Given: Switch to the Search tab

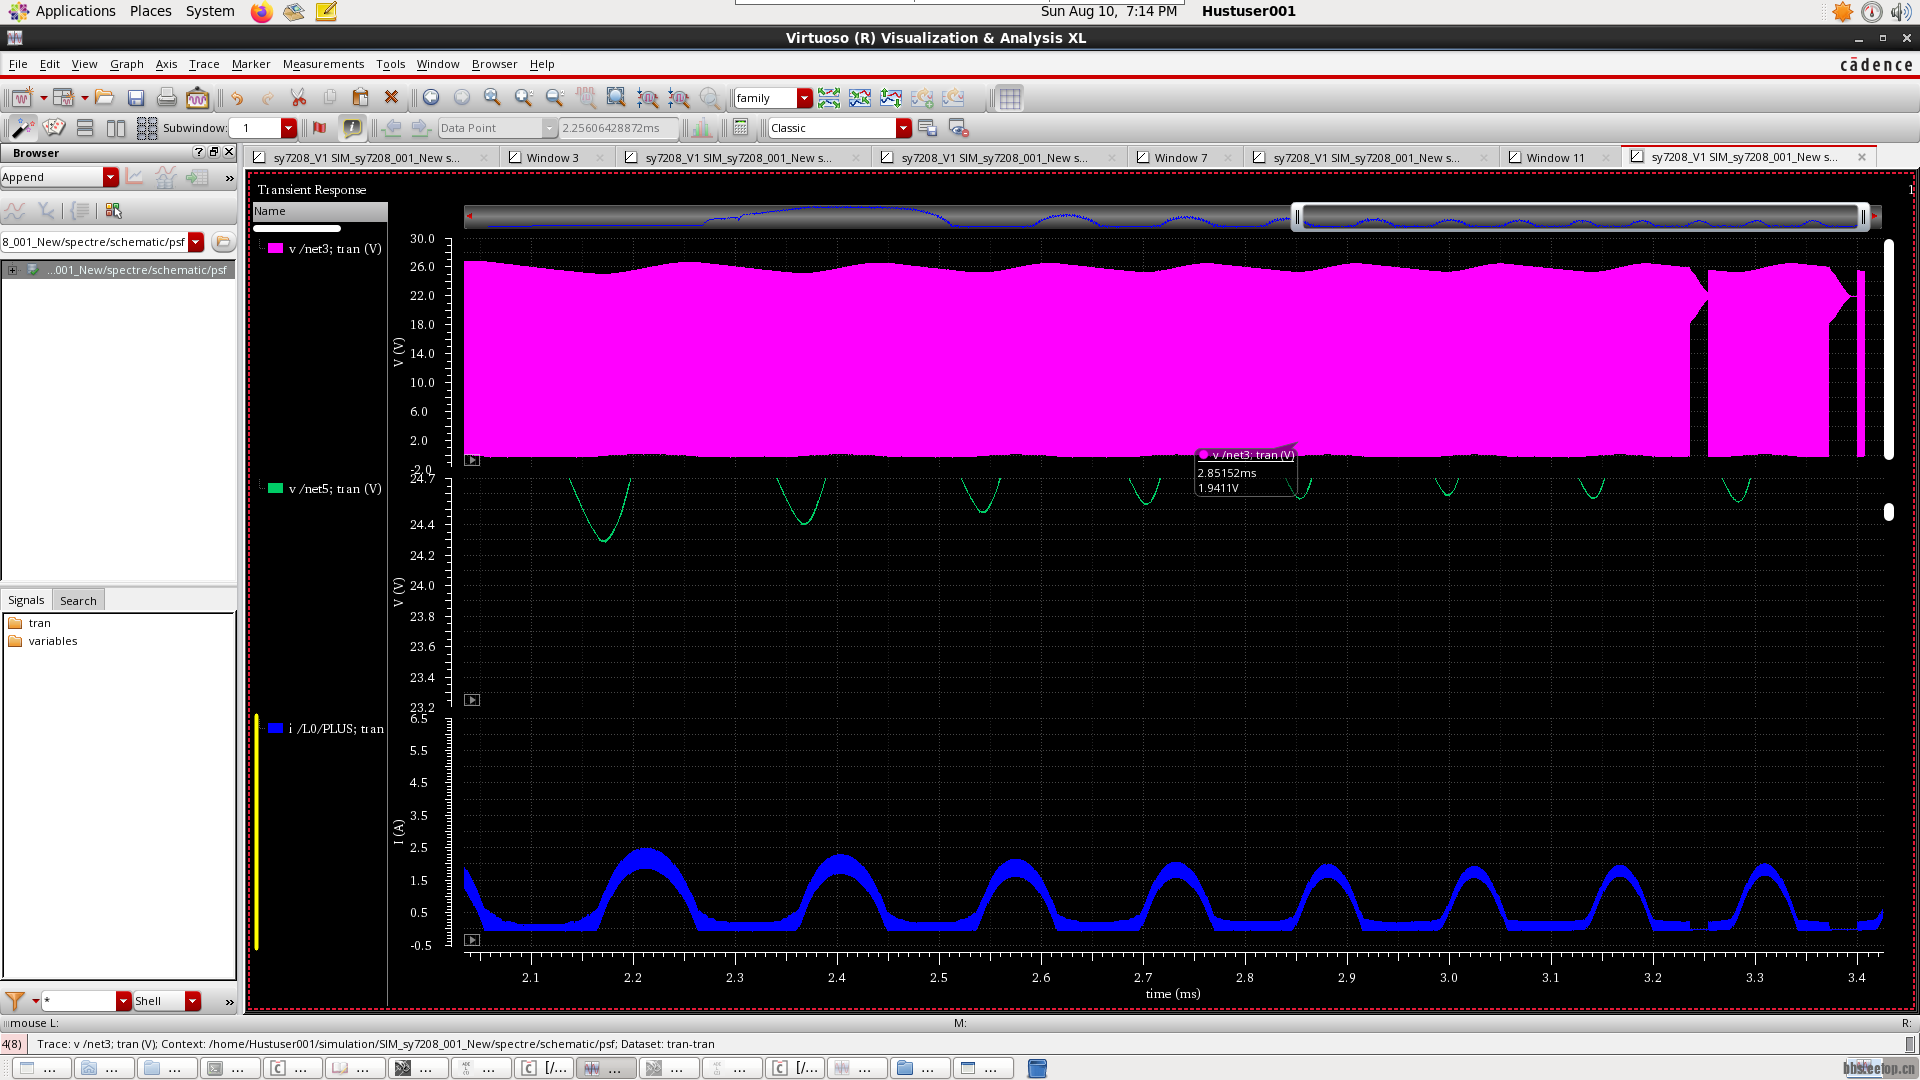Looking at the screenshot, I should coord(78,601).
